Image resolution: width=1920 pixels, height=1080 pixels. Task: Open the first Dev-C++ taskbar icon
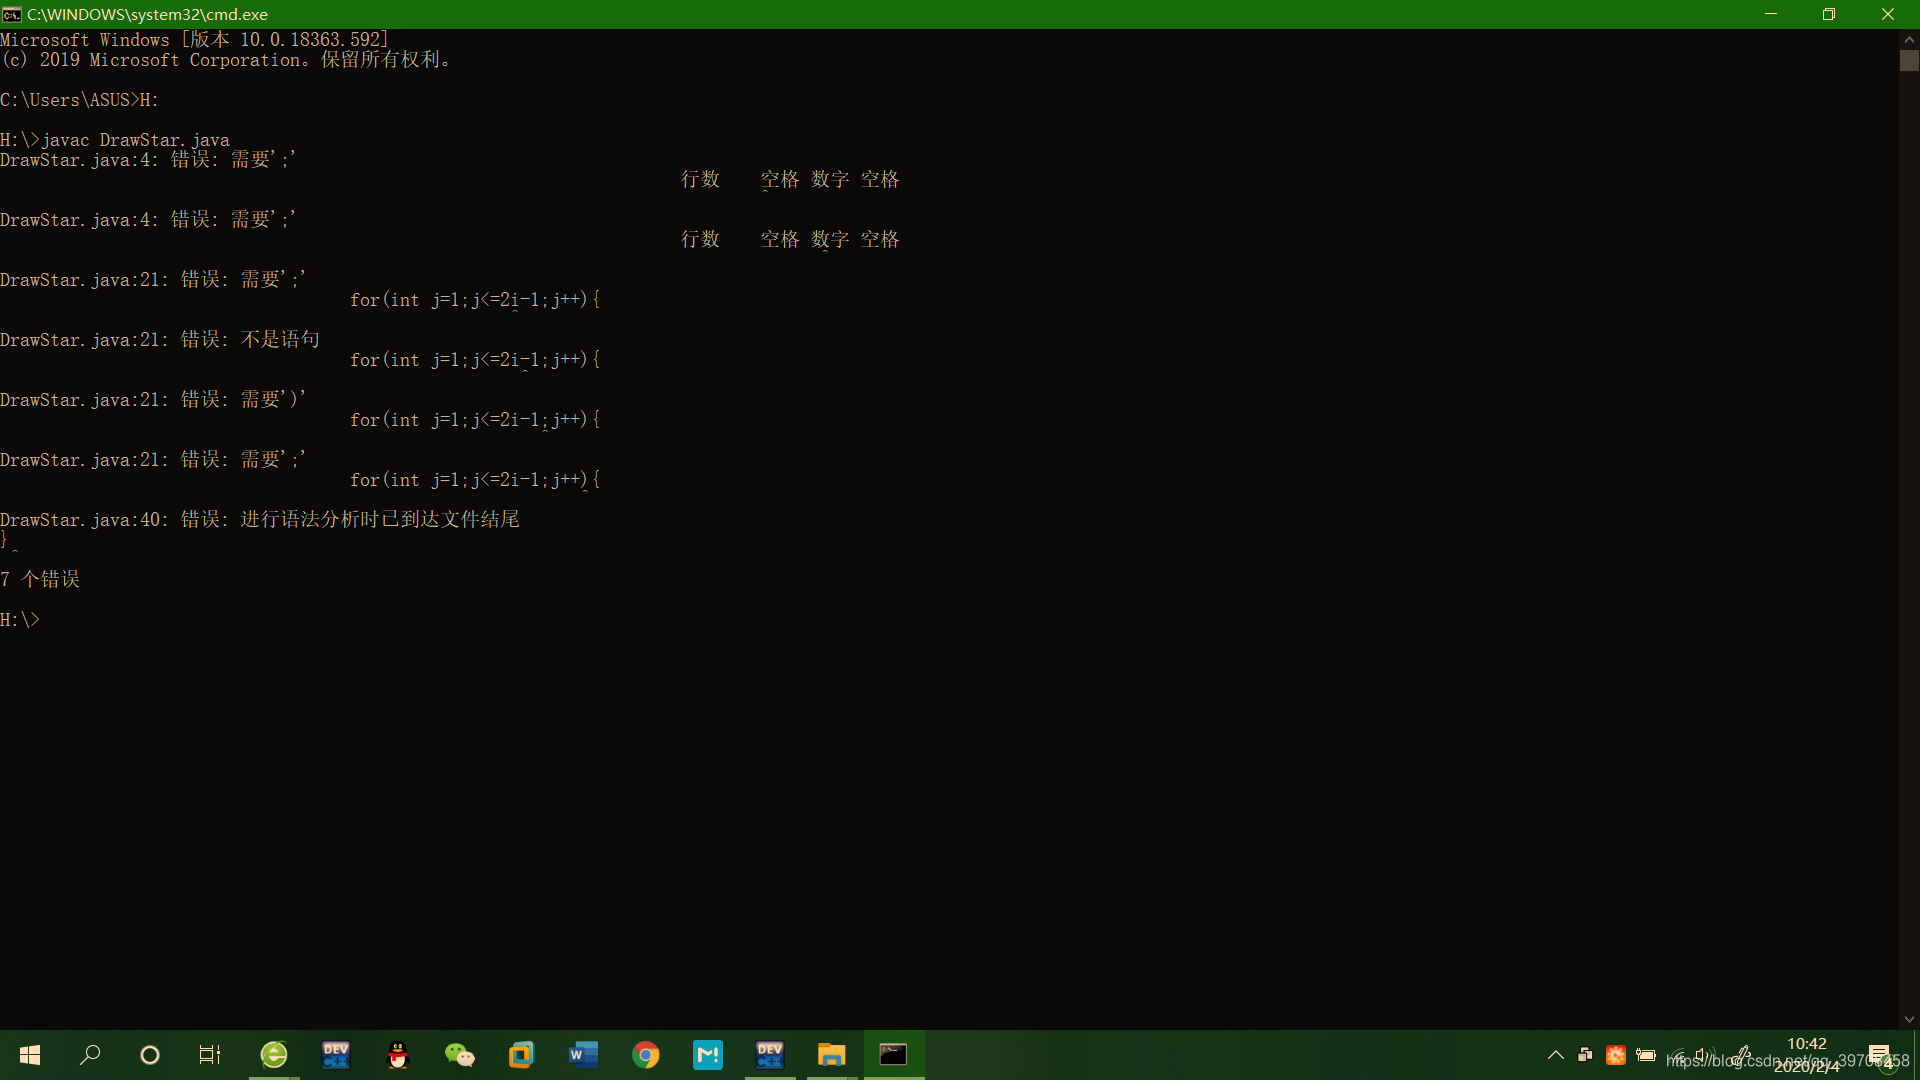[x=336, y=1055]
